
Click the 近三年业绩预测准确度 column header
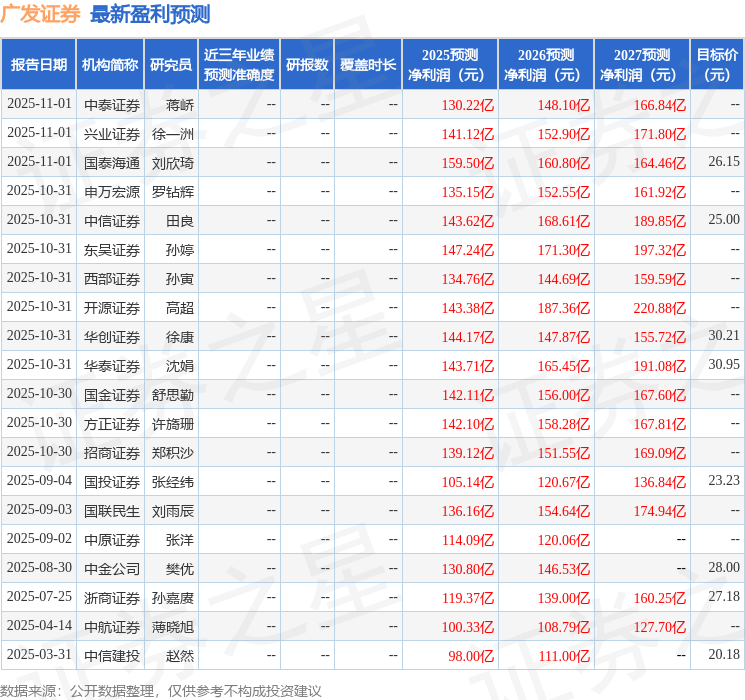pos(239,64)
